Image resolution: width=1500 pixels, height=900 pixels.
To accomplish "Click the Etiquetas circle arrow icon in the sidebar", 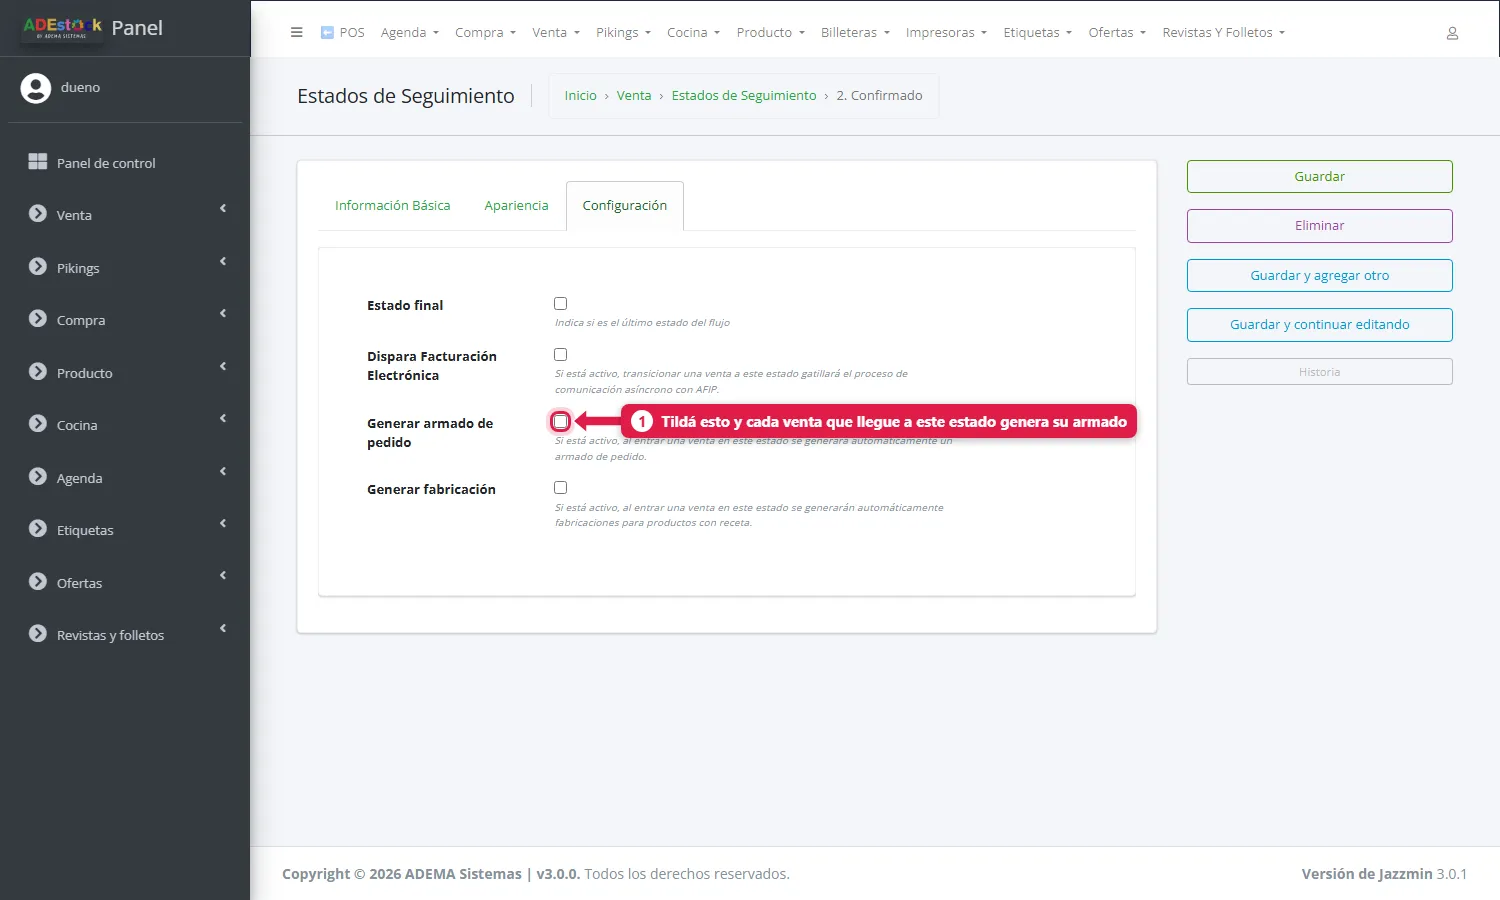I will 38,529.
